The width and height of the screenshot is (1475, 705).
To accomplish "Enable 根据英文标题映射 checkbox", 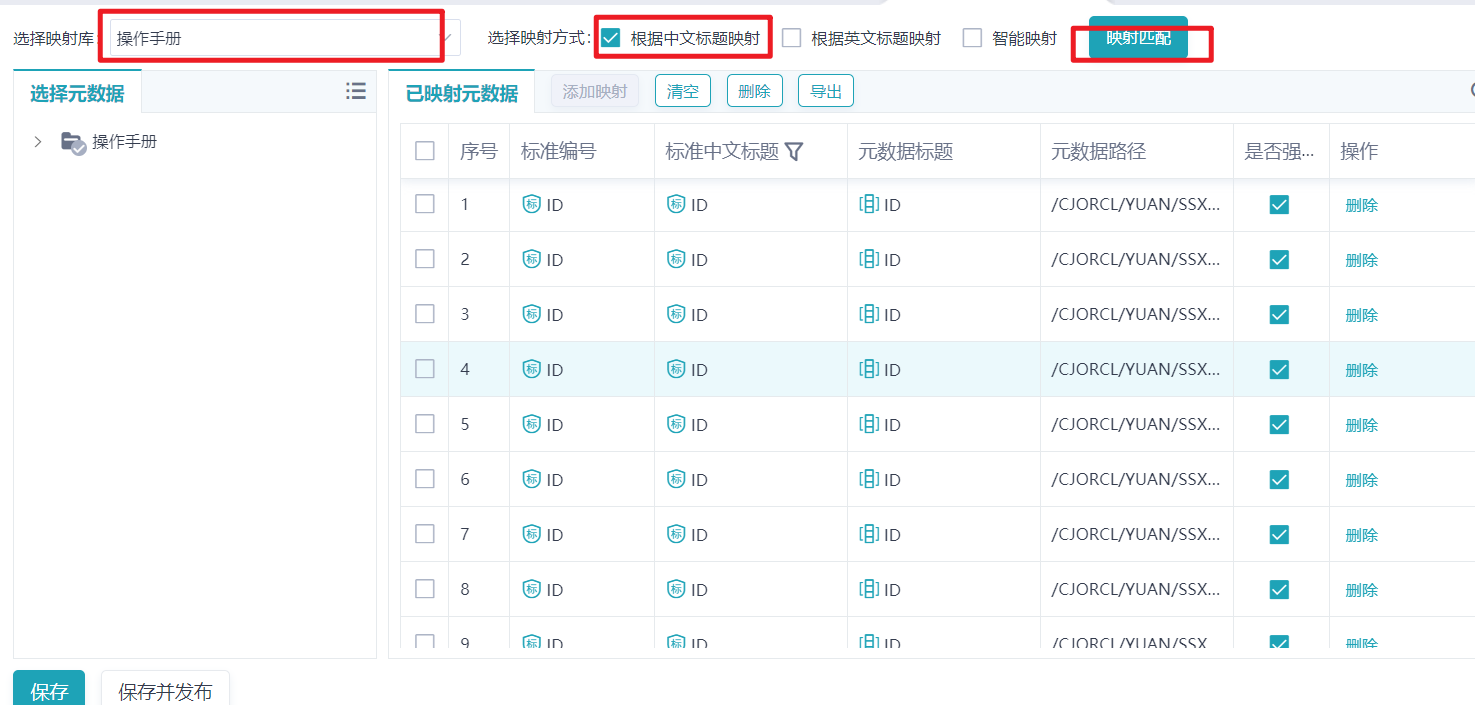I will coord(792,38).
